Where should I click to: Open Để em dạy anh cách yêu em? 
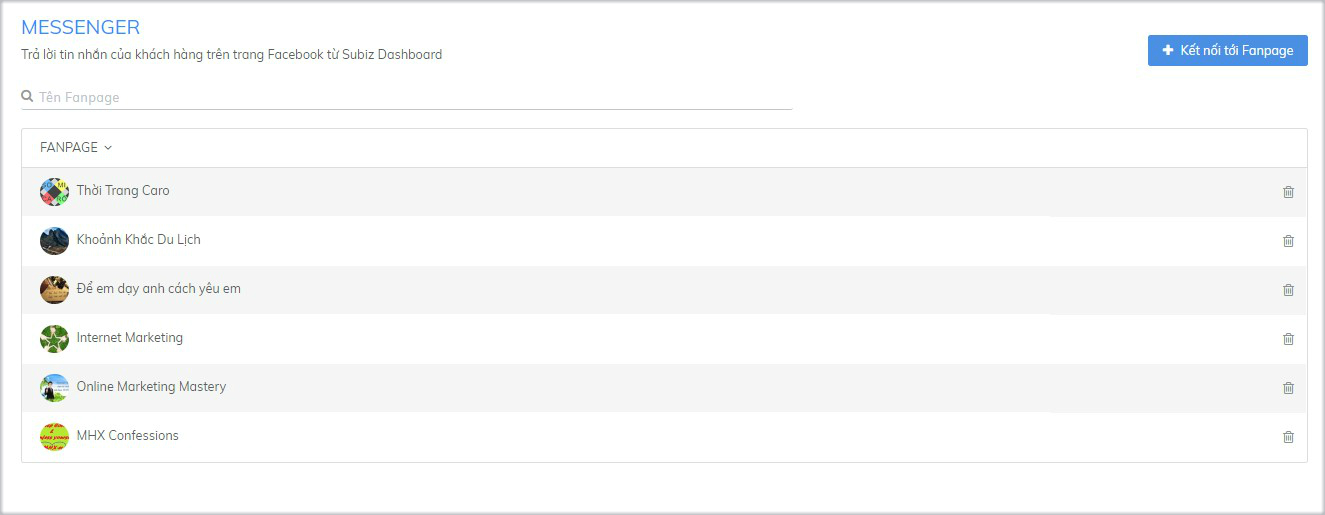[158, 289]
